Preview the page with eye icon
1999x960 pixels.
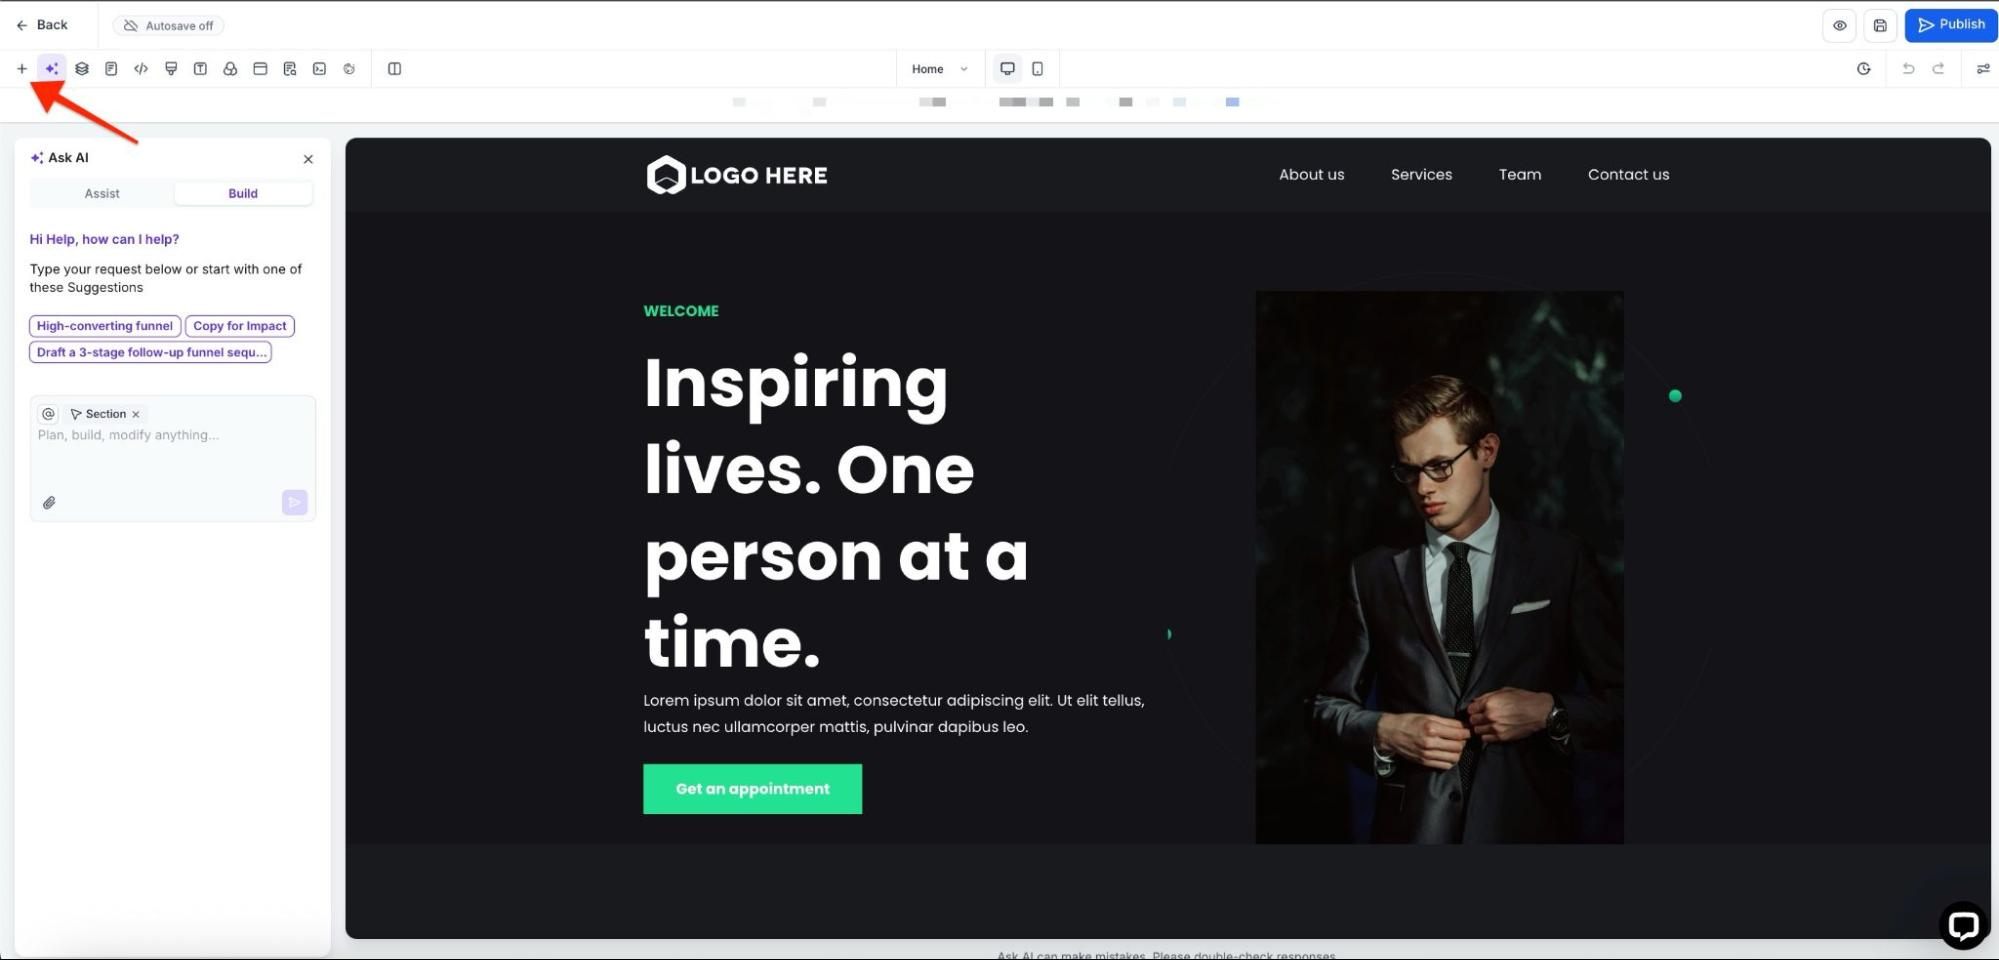pos(1839,26)
